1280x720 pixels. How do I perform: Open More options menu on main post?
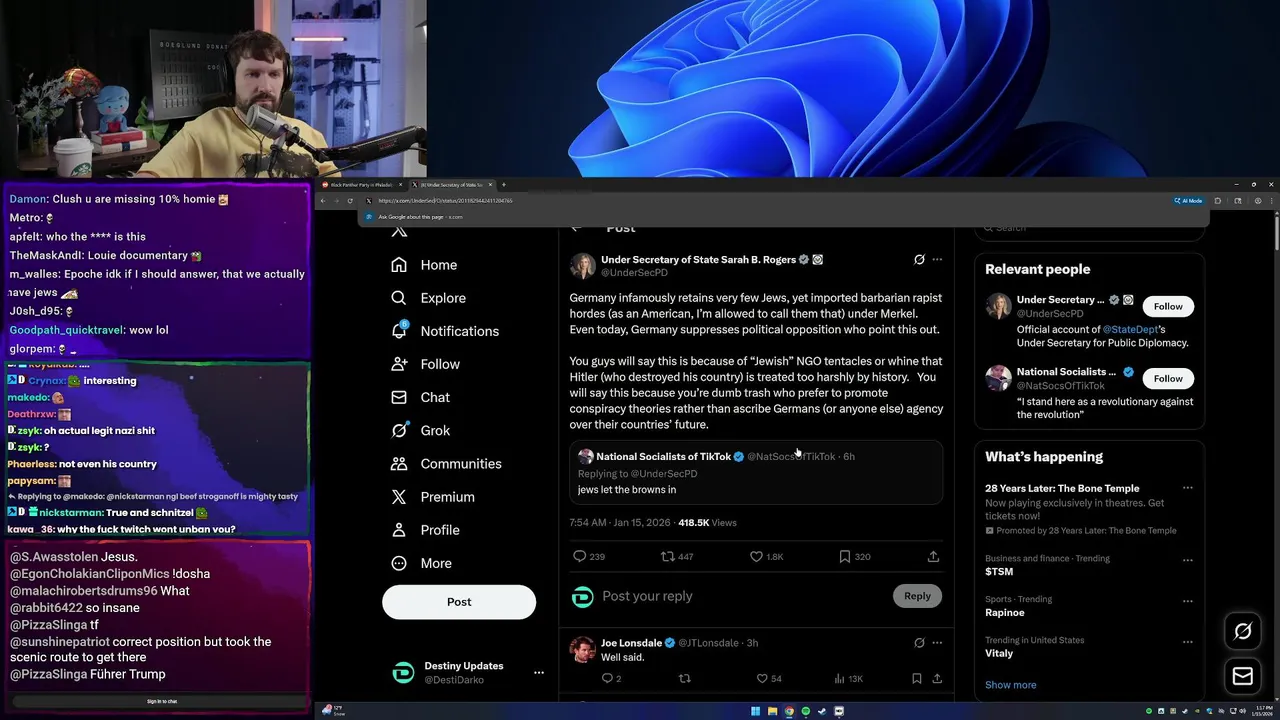pos(937,259)
